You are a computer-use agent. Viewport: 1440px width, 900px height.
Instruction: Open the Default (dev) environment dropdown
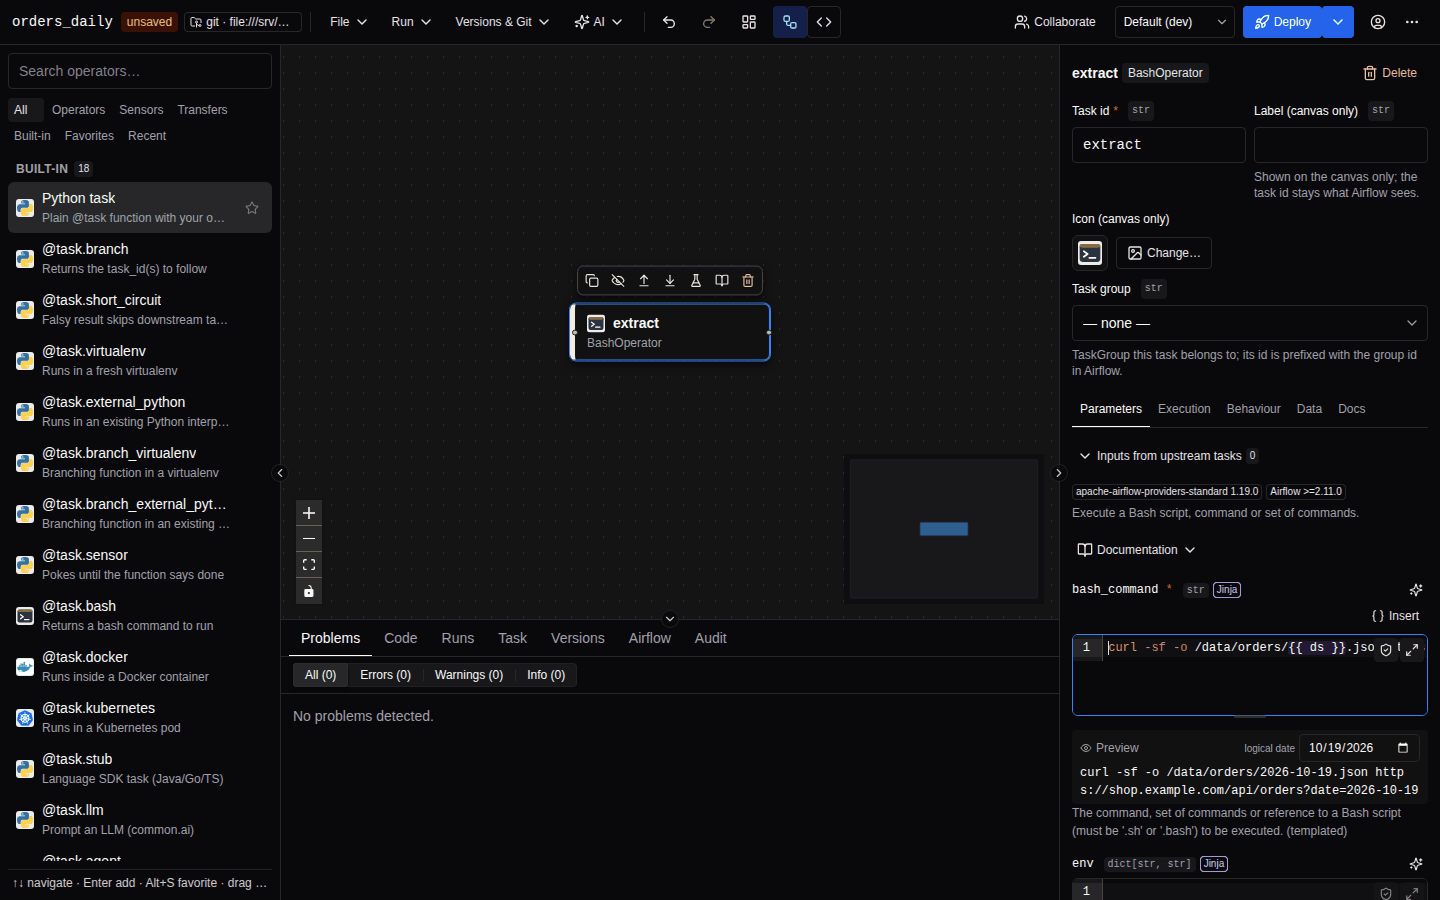click(x=1174, y=22)
